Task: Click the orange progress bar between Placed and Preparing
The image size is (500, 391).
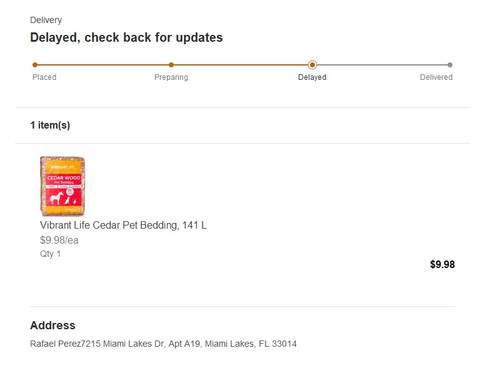Action: (x=103, y=65)
